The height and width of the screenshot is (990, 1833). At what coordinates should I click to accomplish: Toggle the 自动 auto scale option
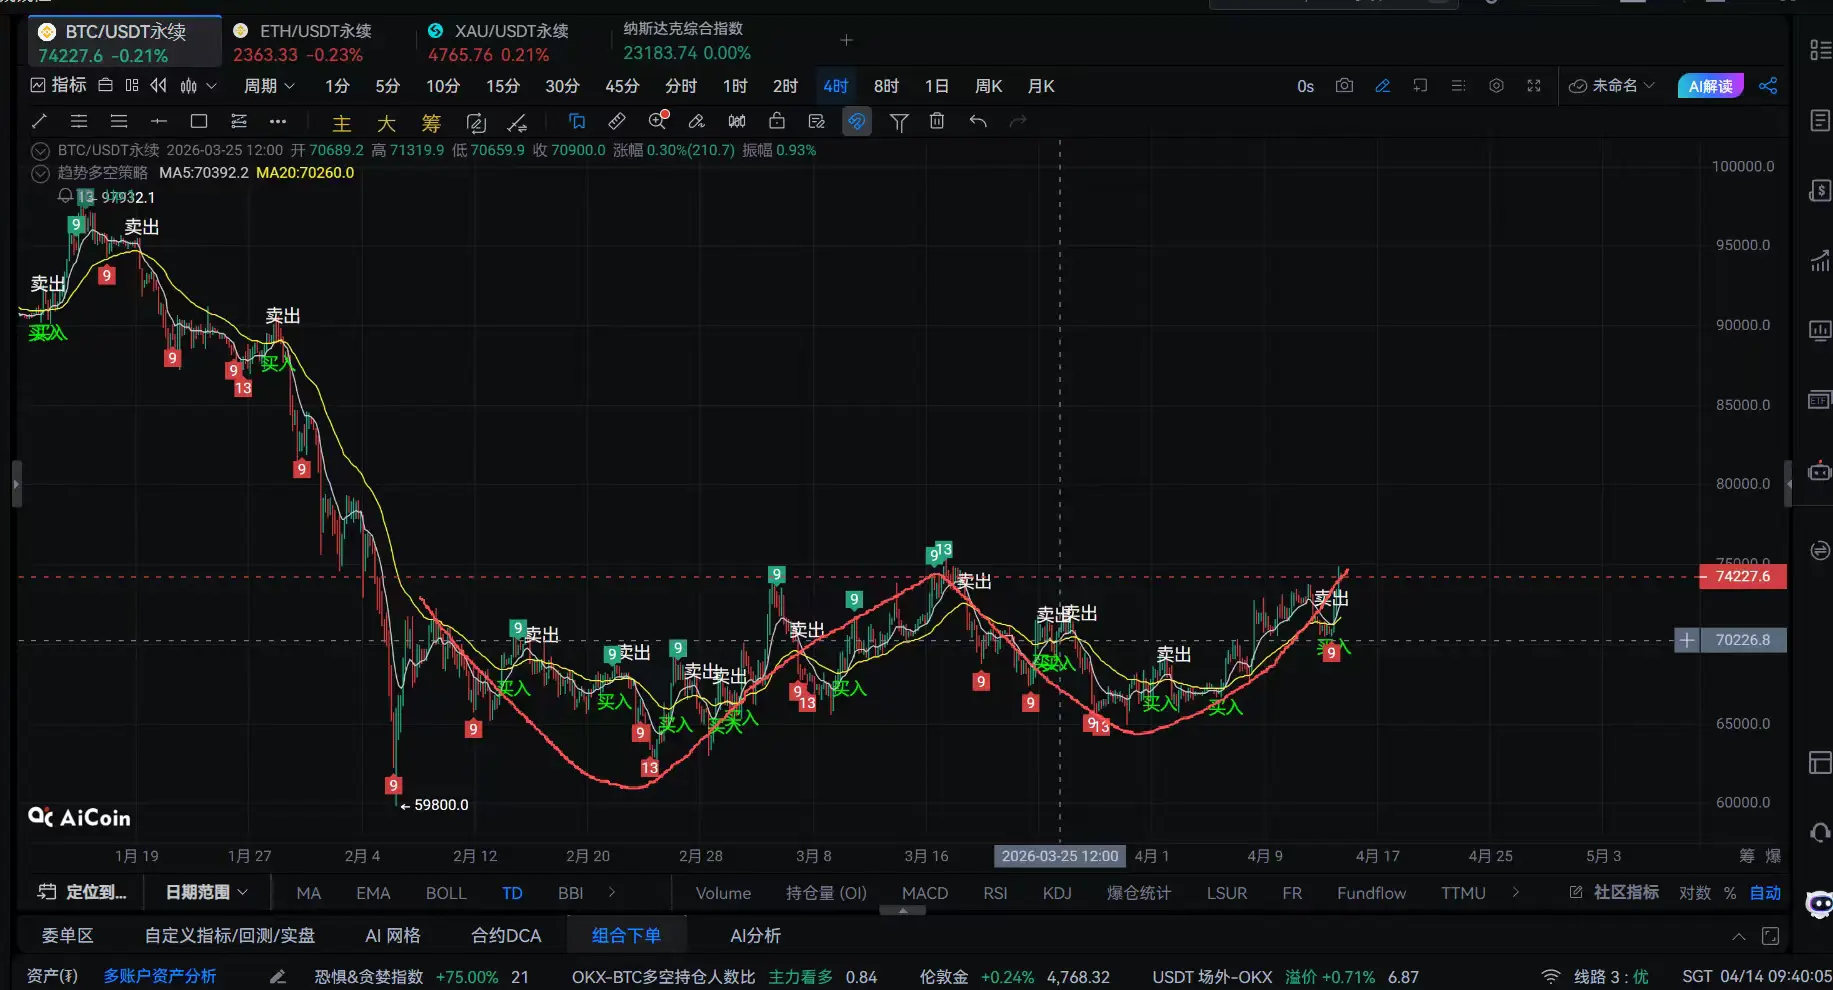point(1765,893)
